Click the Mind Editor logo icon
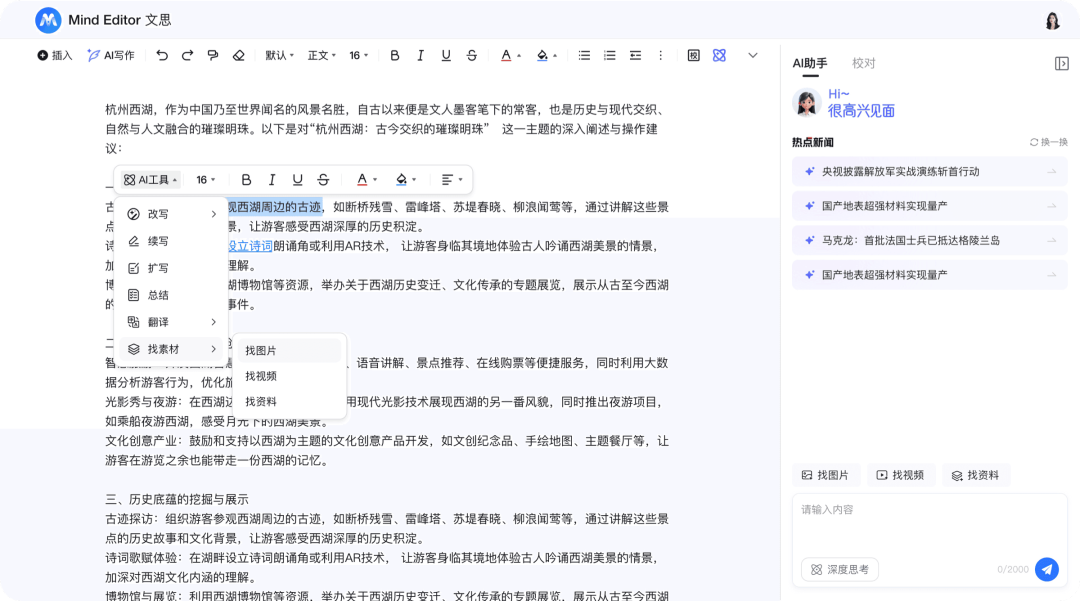This screenshot has height=601, width=1080. coord(48,20)
